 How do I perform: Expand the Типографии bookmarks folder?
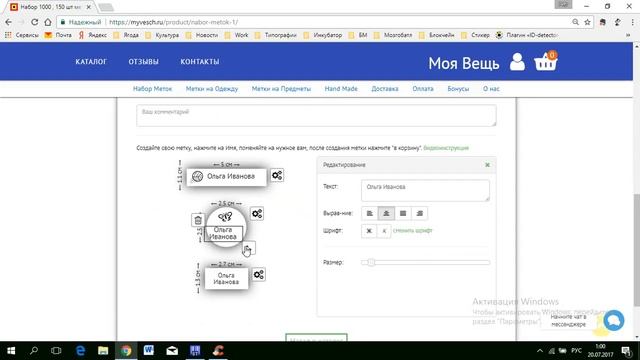click(x=276, y=35)
